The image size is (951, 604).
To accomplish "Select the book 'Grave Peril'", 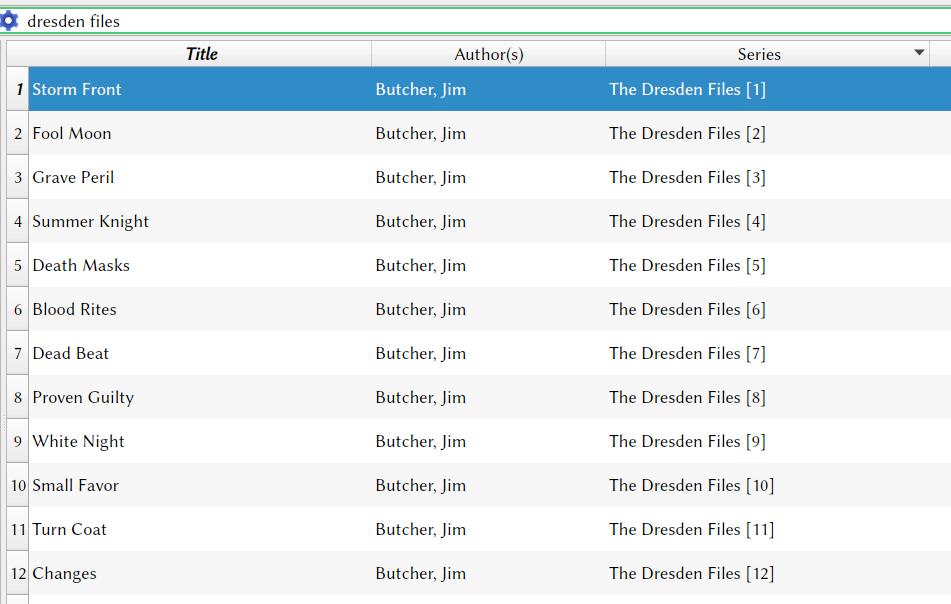I will tap(73, 177).
